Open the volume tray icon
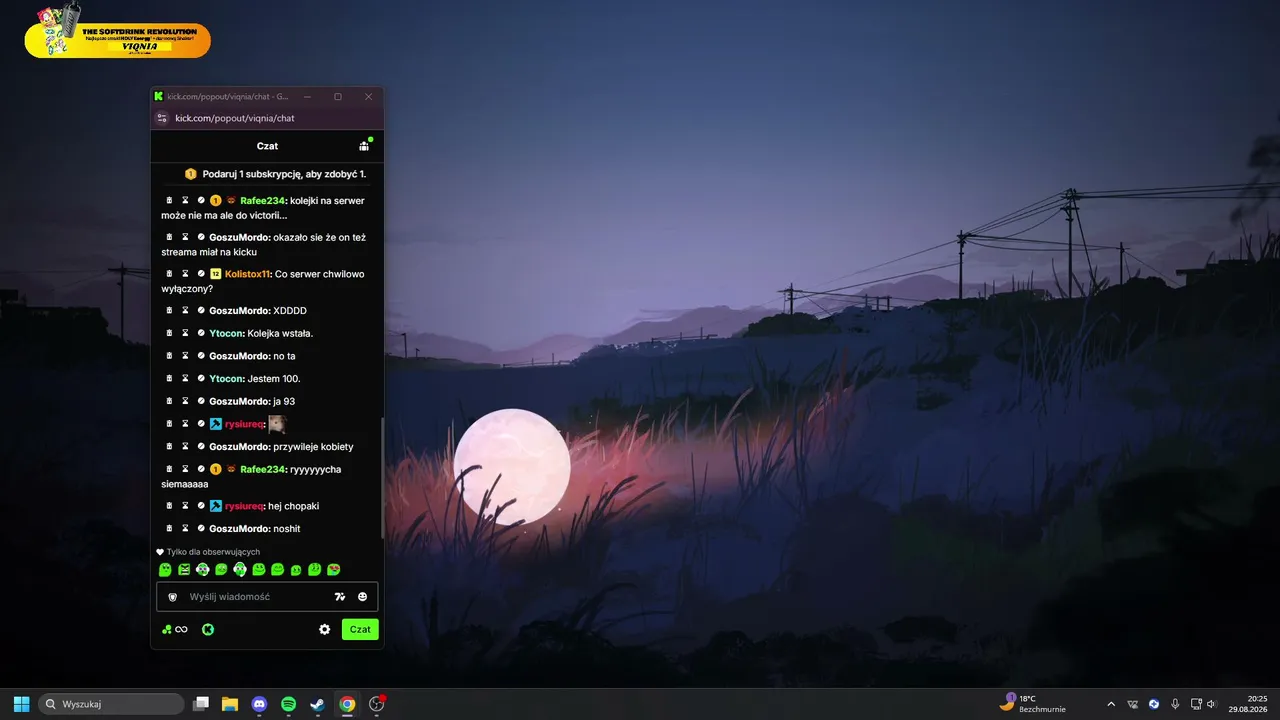The width and height of the screenshot is (1280, 720). click(1211, 704)
